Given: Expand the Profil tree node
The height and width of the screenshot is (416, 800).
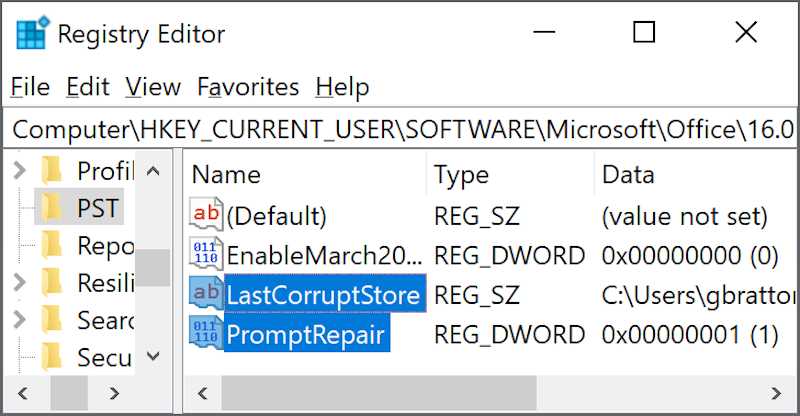Looking at the screenshot, I should [19, 171].
